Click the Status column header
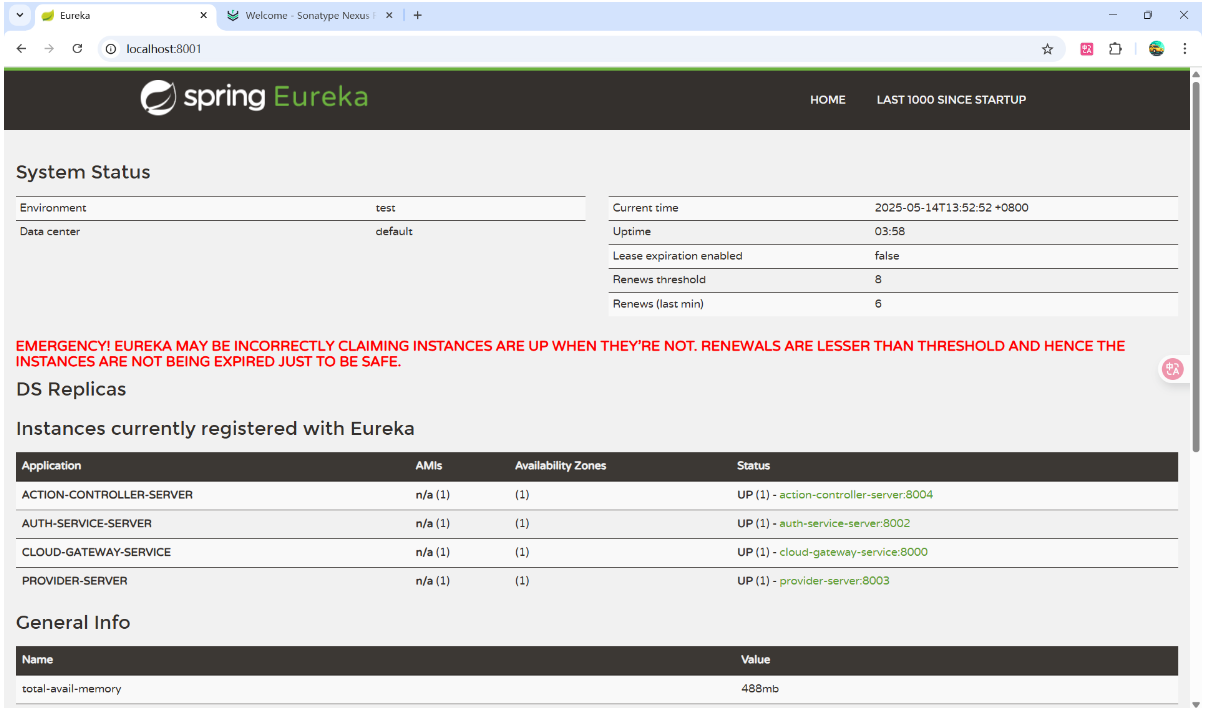The image size is (1206, 714). pyautogui.click(x=754, y=466)
